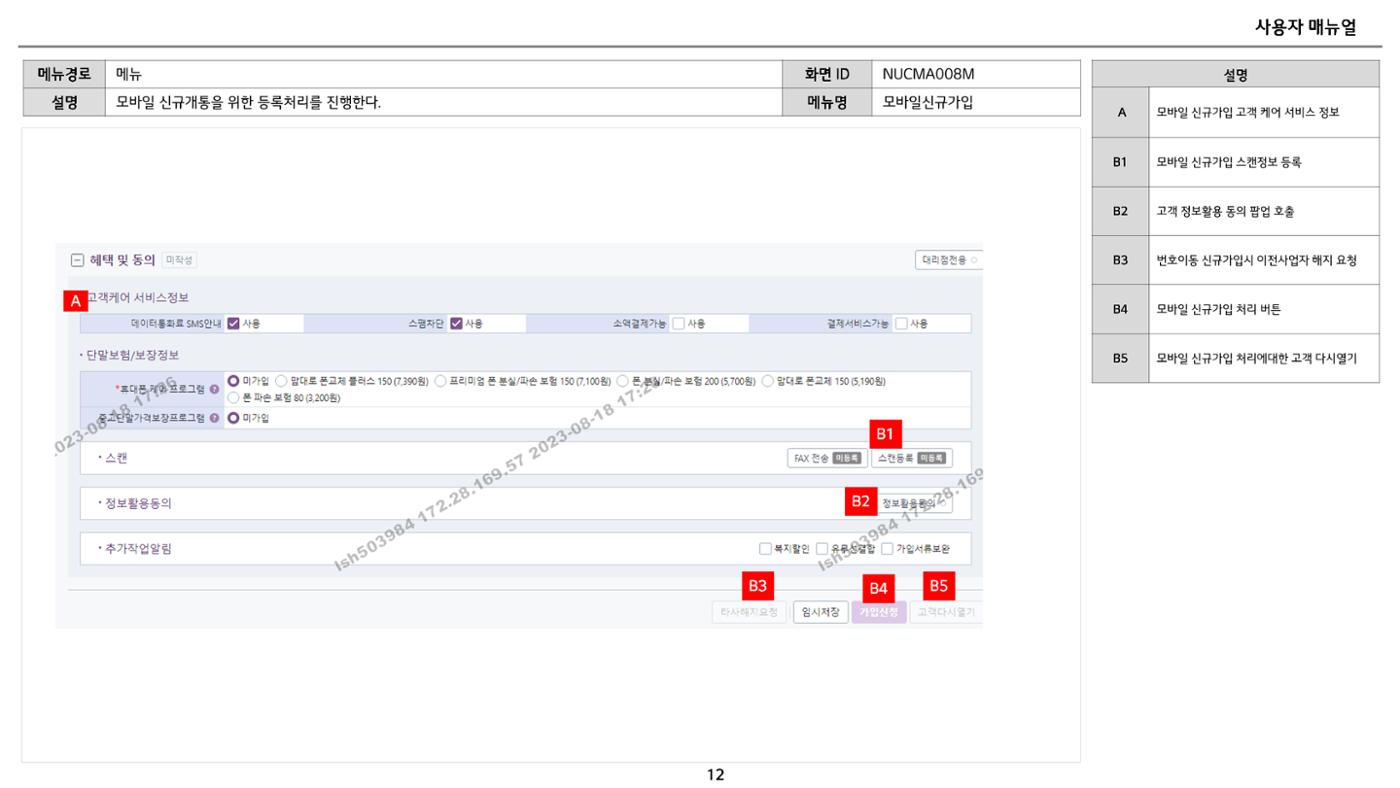Click the 가입신청 button
Viewport: 1400px width, 788px height.
tap(880, 612)
